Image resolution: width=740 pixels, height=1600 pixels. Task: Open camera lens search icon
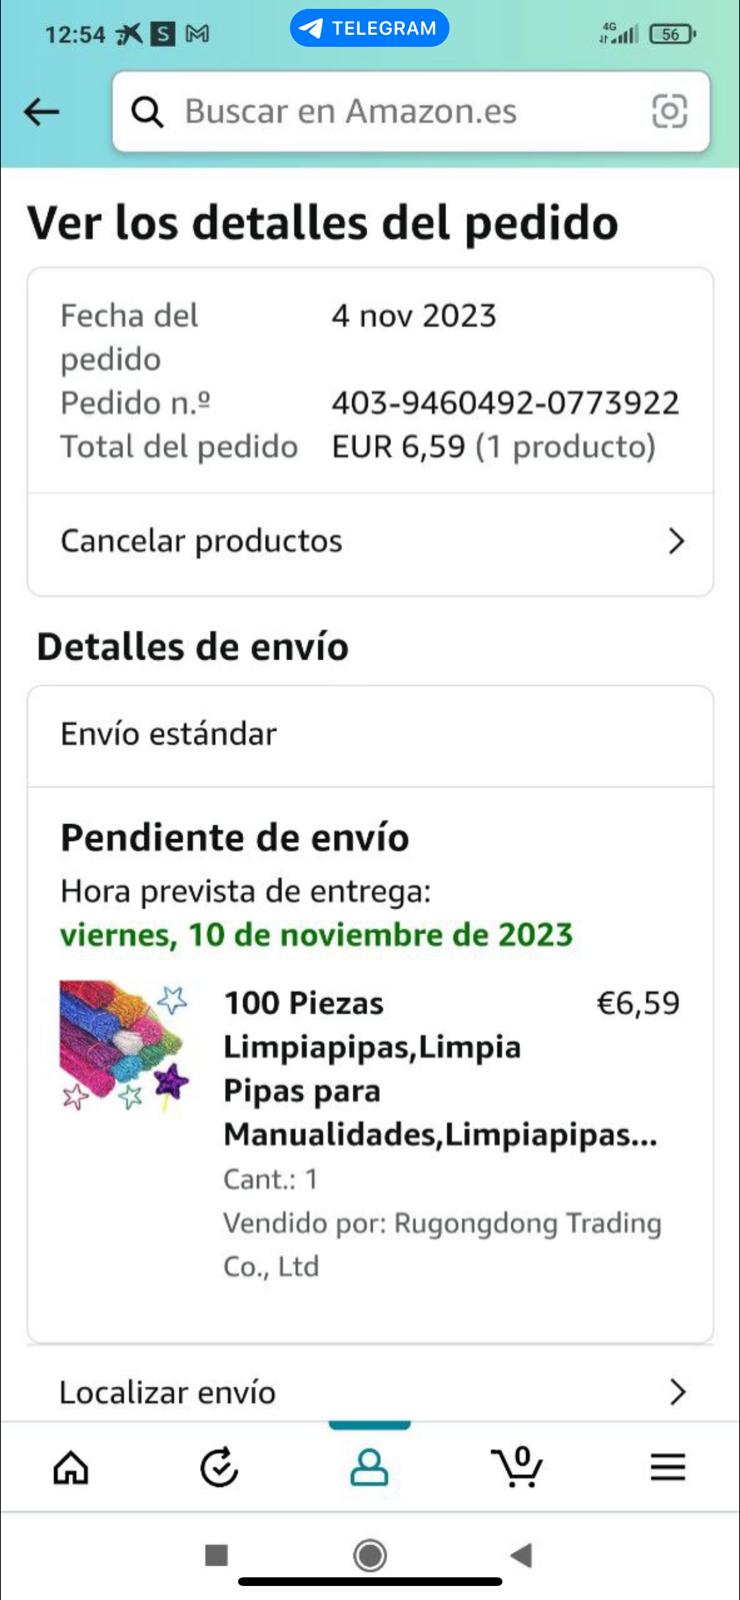669,111
